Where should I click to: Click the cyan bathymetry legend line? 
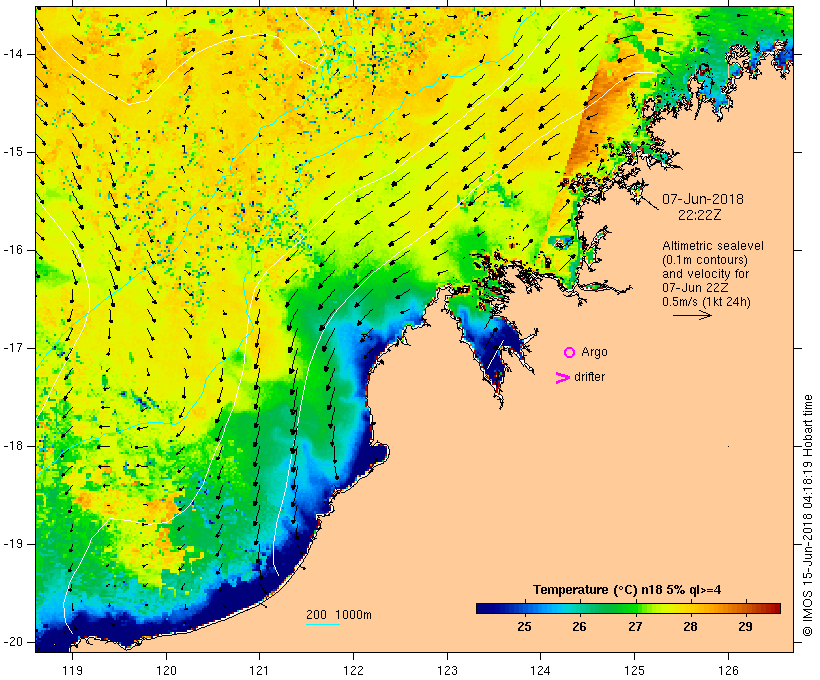(x=323, y=624)
